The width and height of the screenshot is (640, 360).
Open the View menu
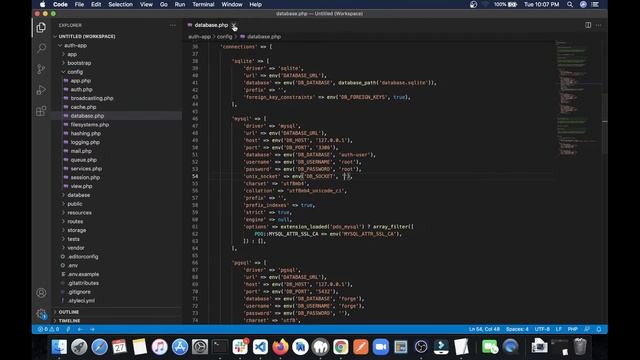146,4
